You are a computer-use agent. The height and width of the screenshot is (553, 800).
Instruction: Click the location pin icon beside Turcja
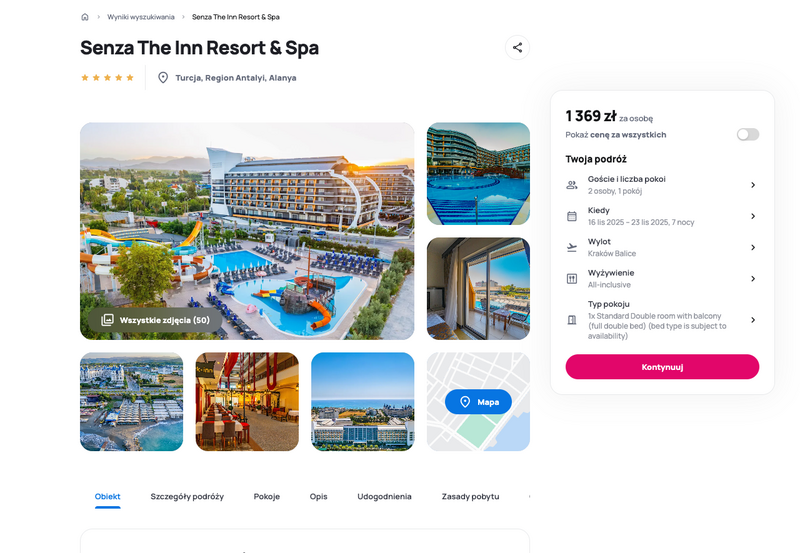click(x=163, y=78)
